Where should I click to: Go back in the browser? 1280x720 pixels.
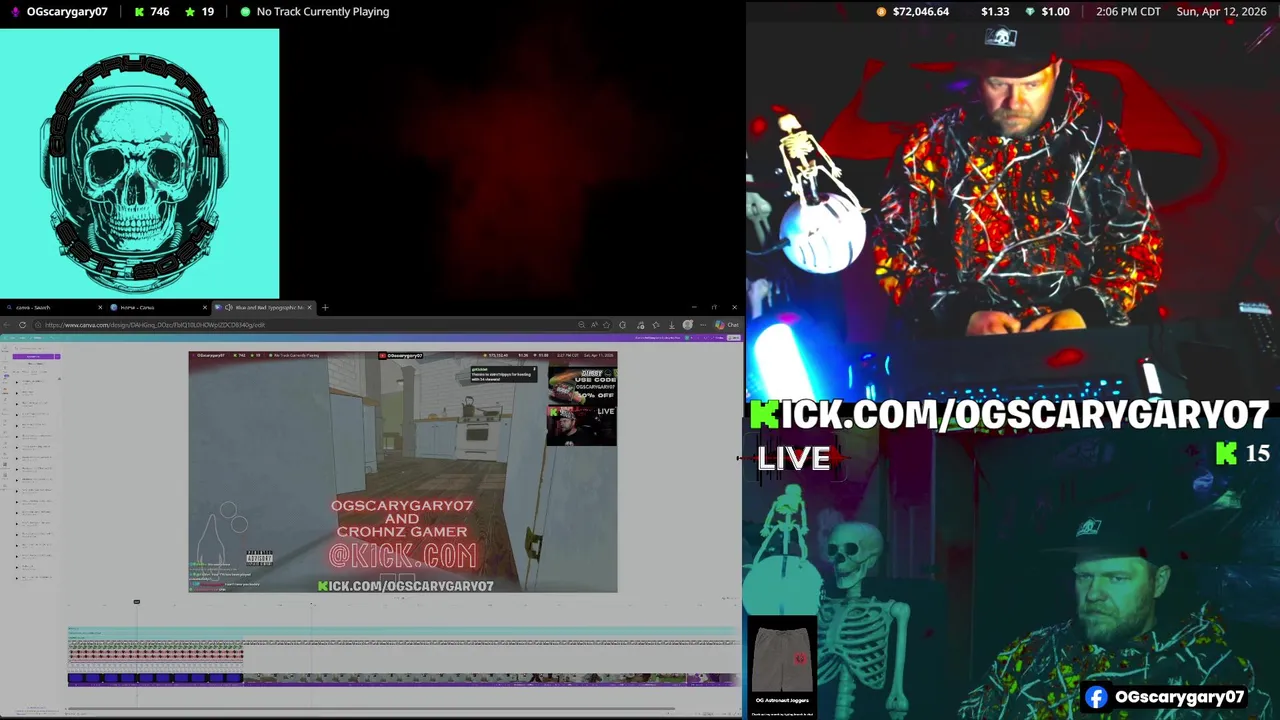(x=9, y=325)
